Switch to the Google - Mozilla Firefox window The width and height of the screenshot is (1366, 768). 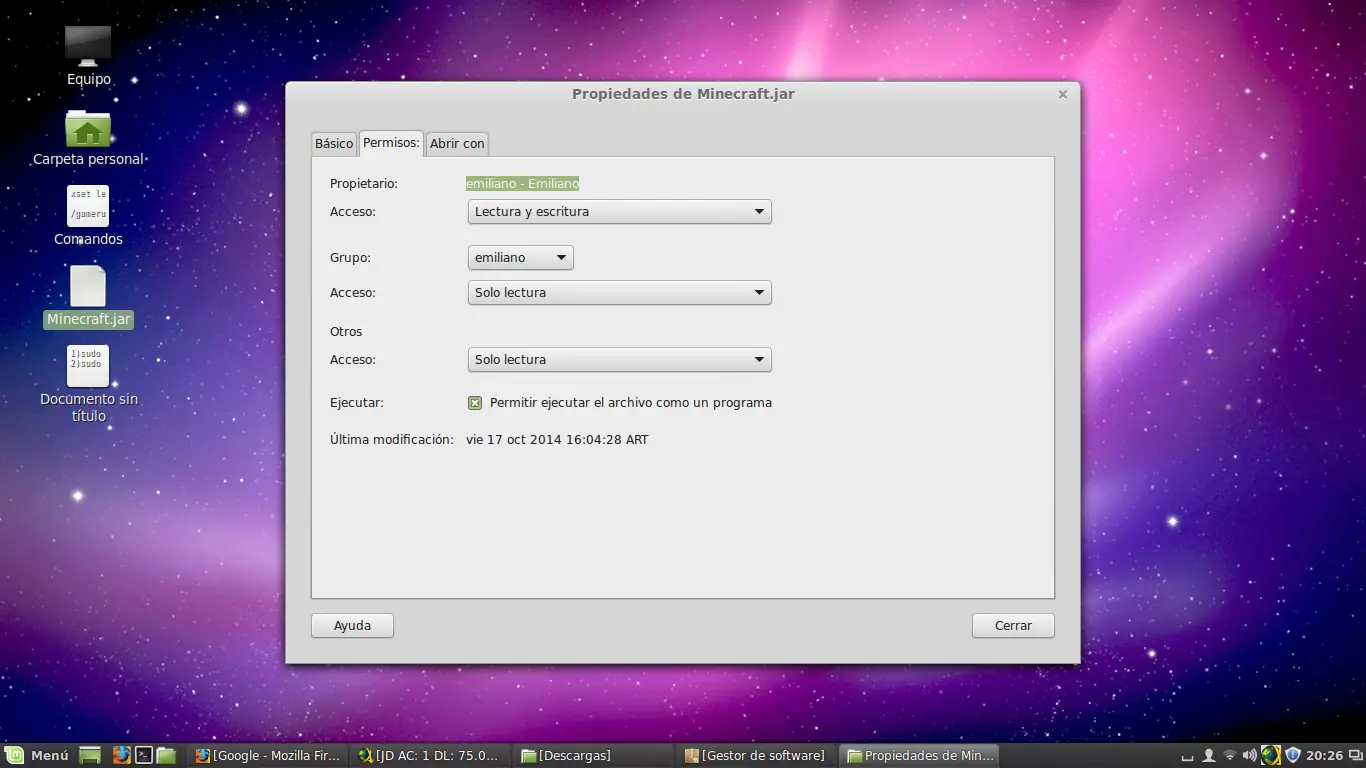268,756
